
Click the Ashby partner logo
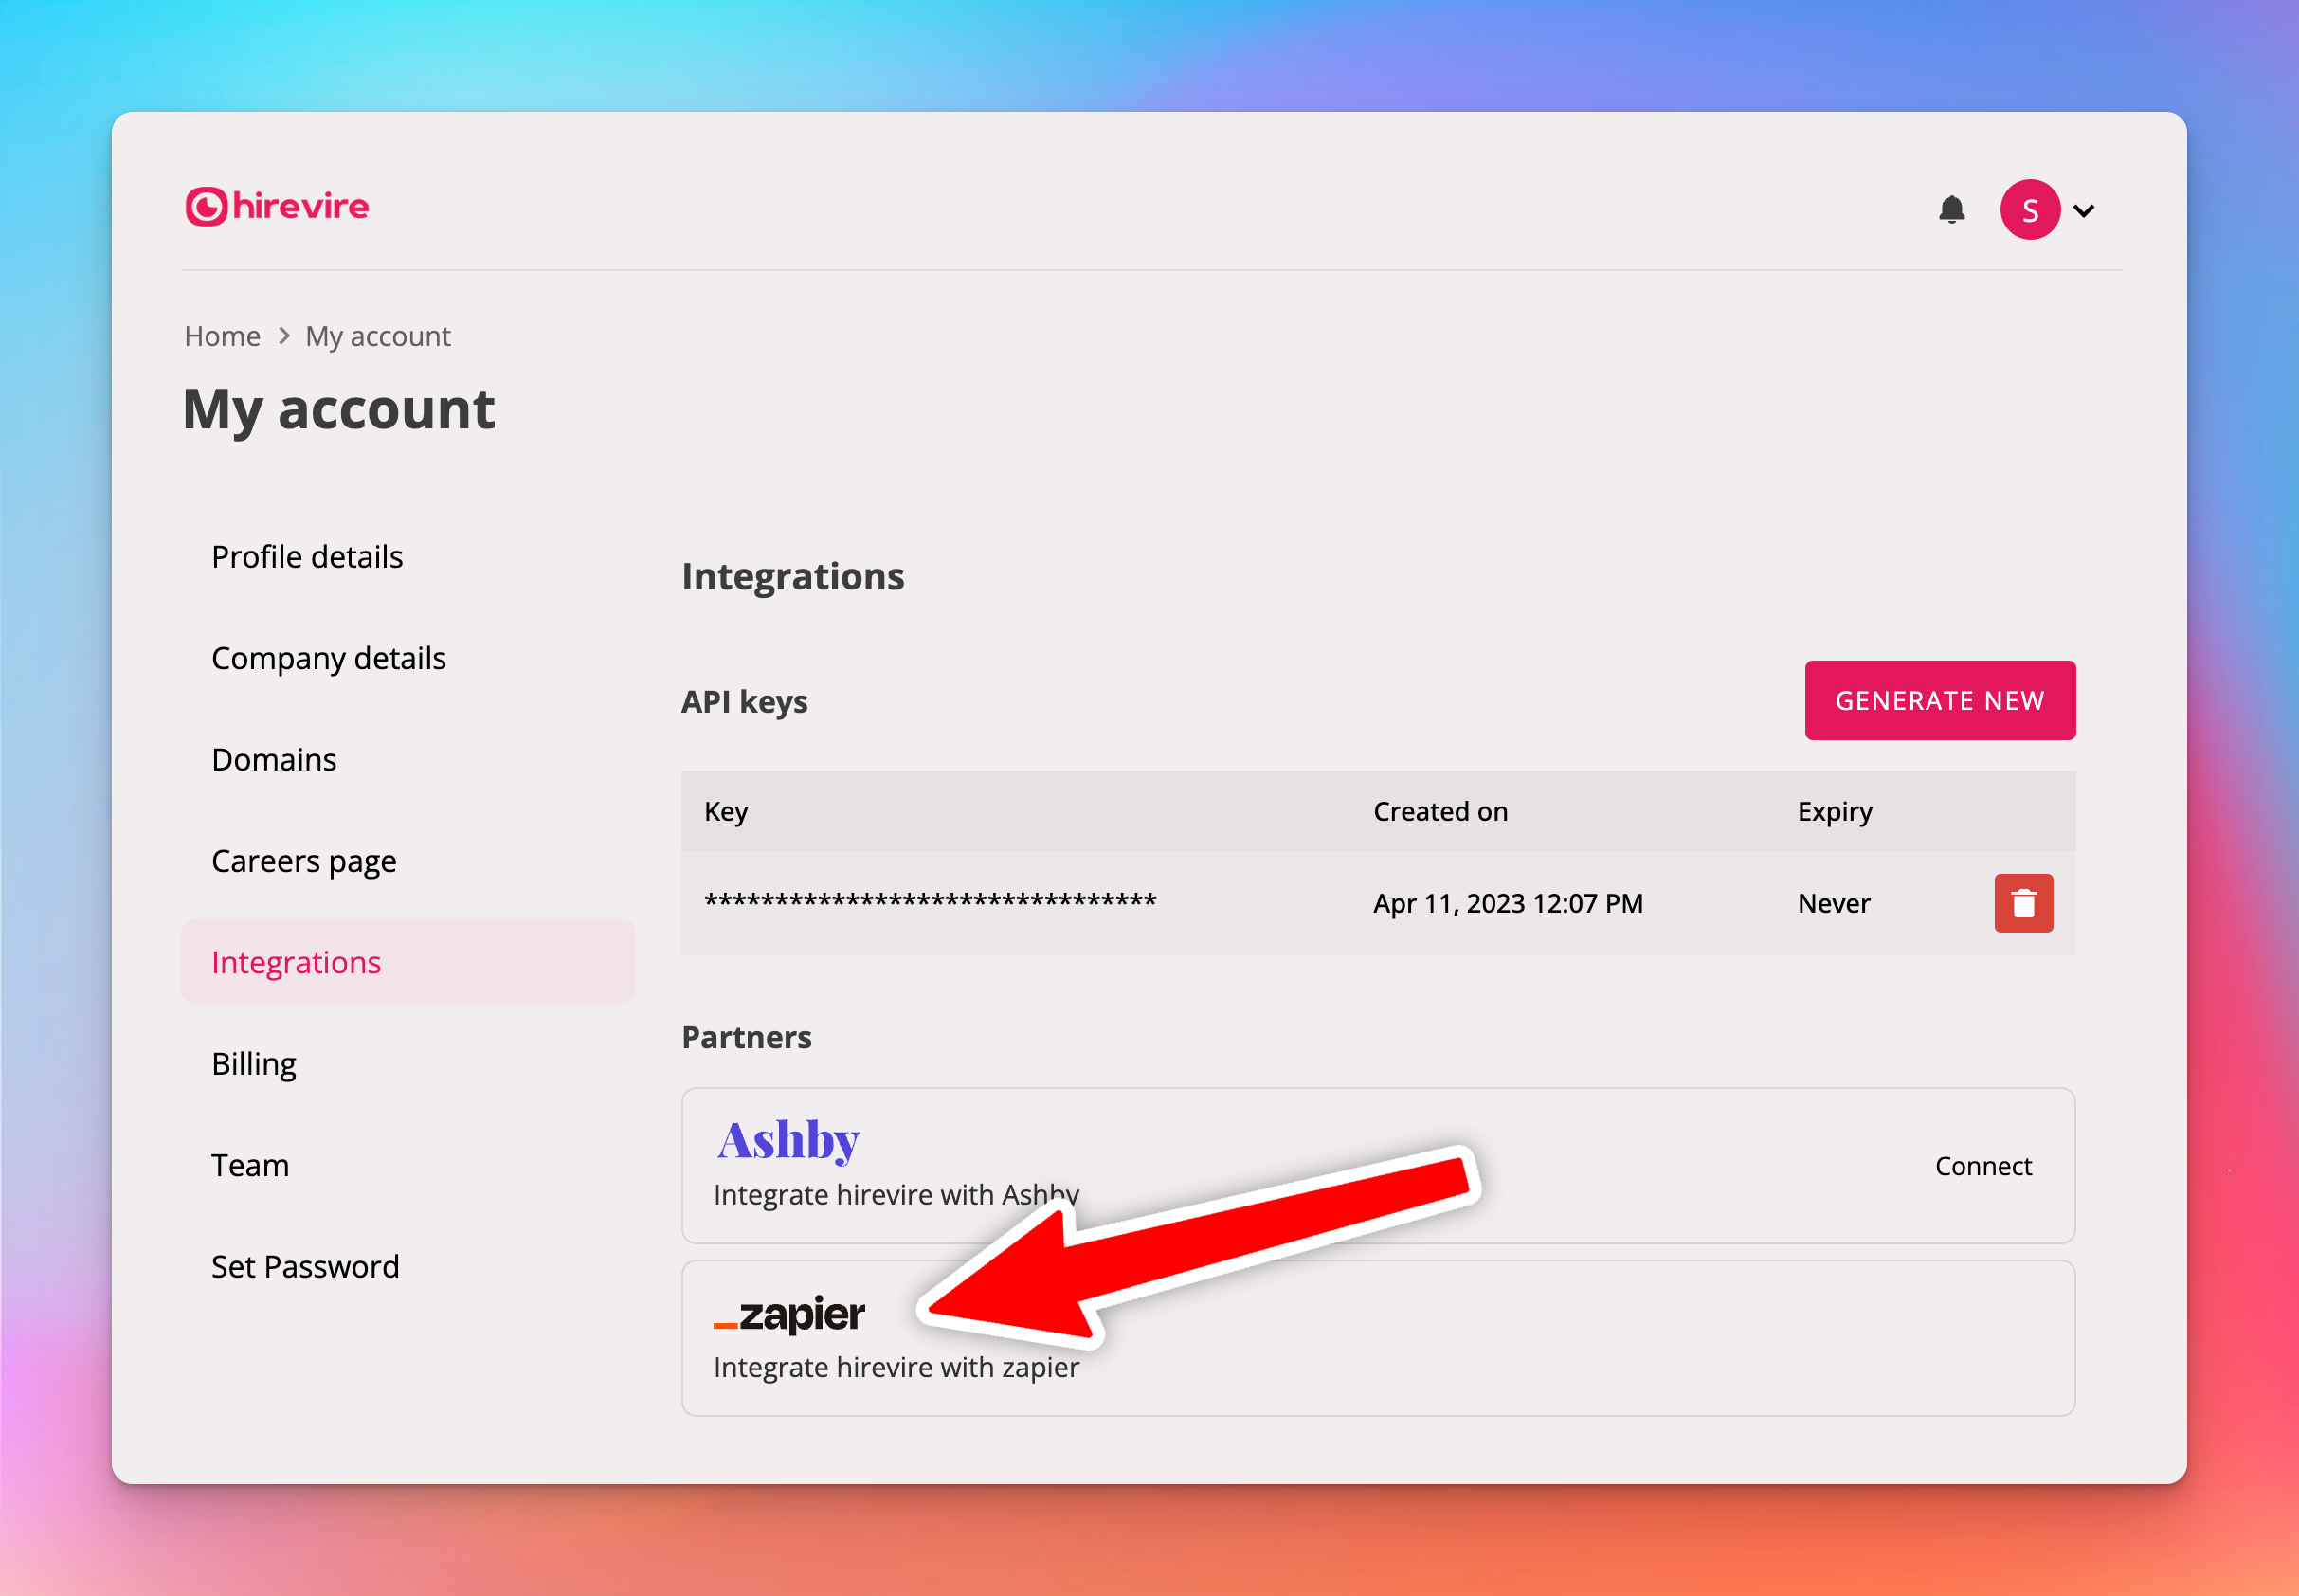coord(789,1140)
